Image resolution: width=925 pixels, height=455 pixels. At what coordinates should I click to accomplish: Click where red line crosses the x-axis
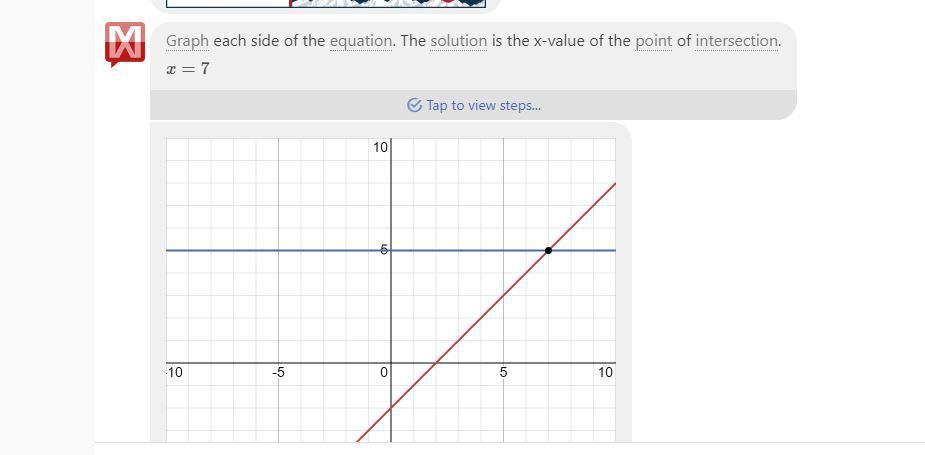pyautogui.click(x=436, y=363)
